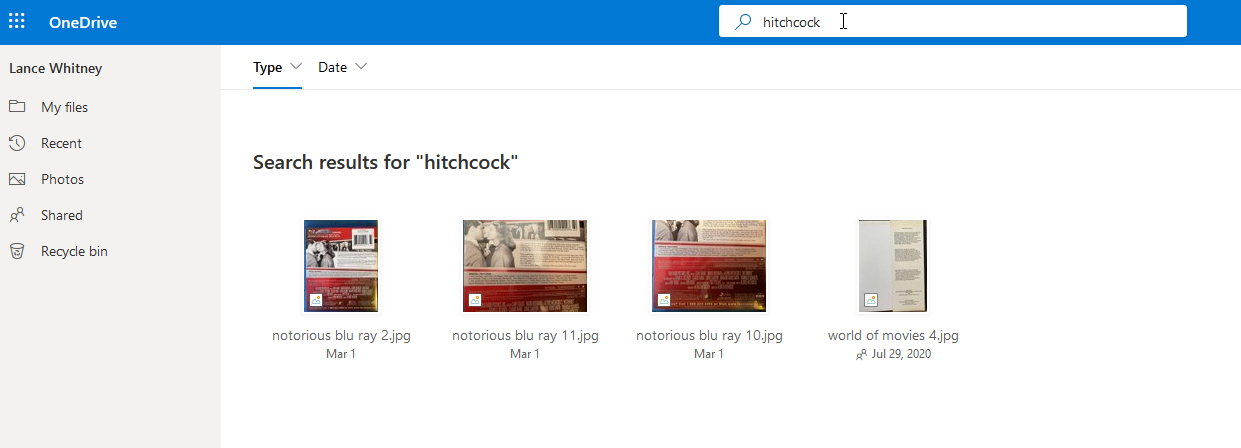This screenshot has width=1241, height=448.
Task: Click the Date filter chevron arrow
Action: 361,67
